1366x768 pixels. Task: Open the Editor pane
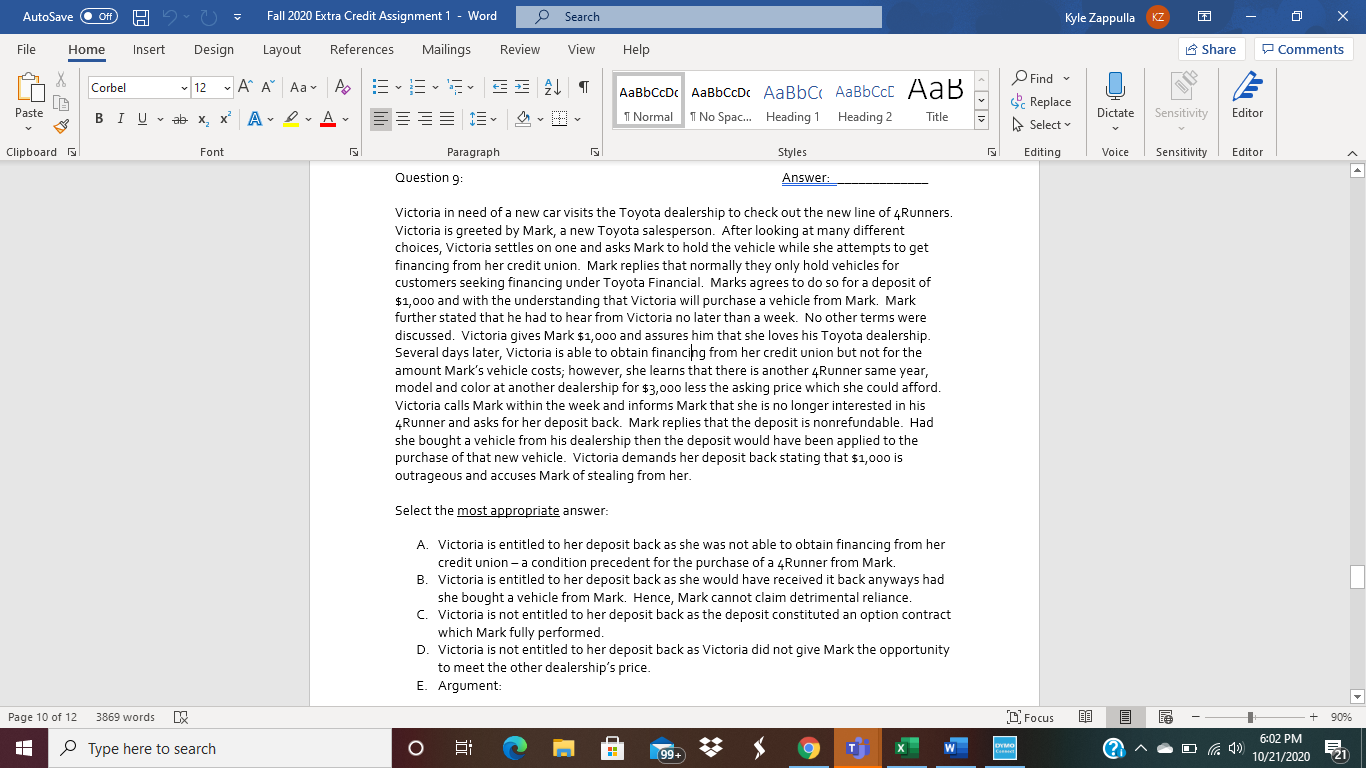point(1247,98)
